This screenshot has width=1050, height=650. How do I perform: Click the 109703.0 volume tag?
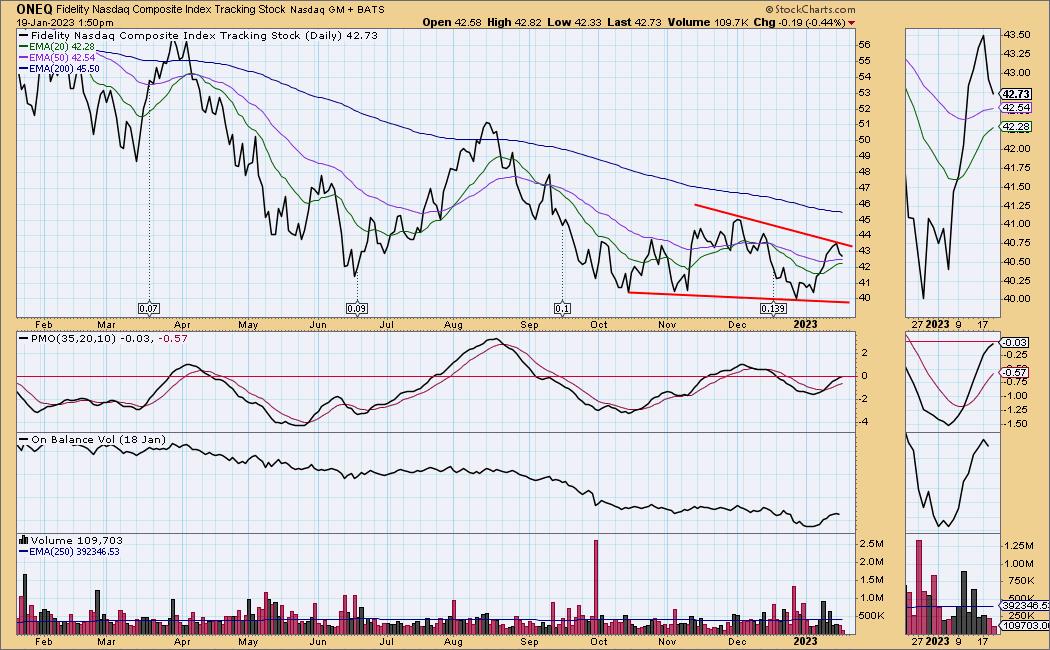(x=1024, y=625)
